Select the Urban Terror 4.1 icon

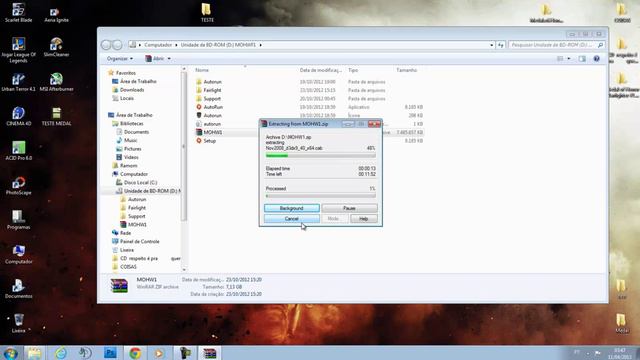click(x=18, y=82)
